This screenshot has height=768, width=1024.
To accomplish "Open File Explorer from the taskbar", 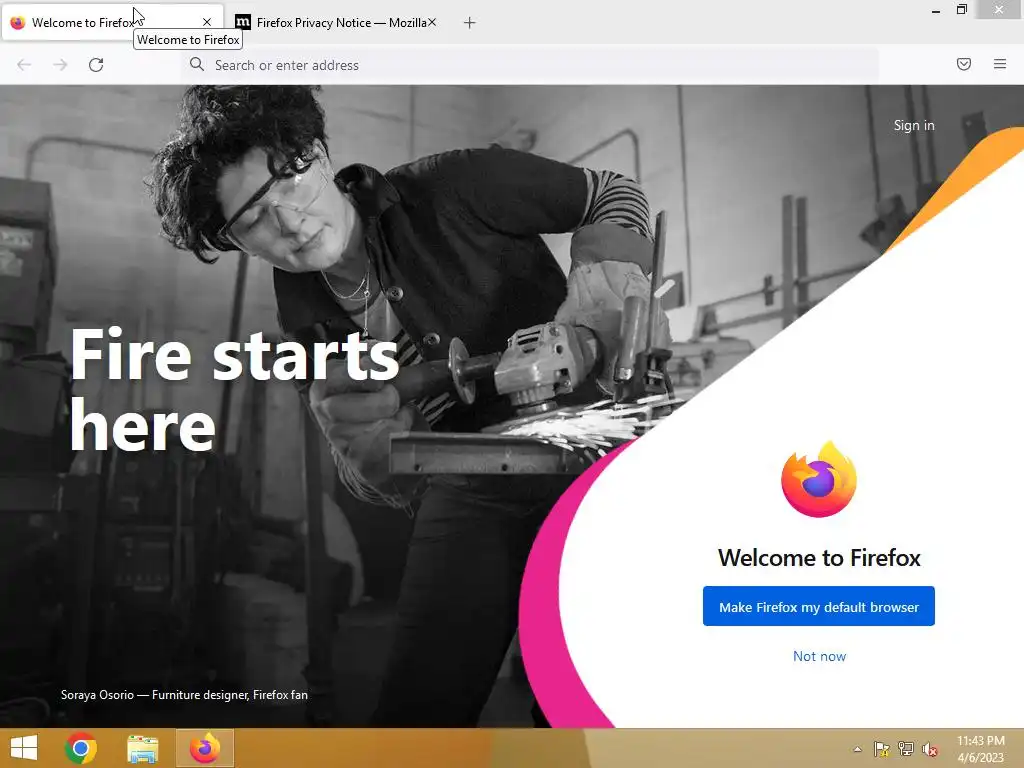I will [x=143, y=748].
